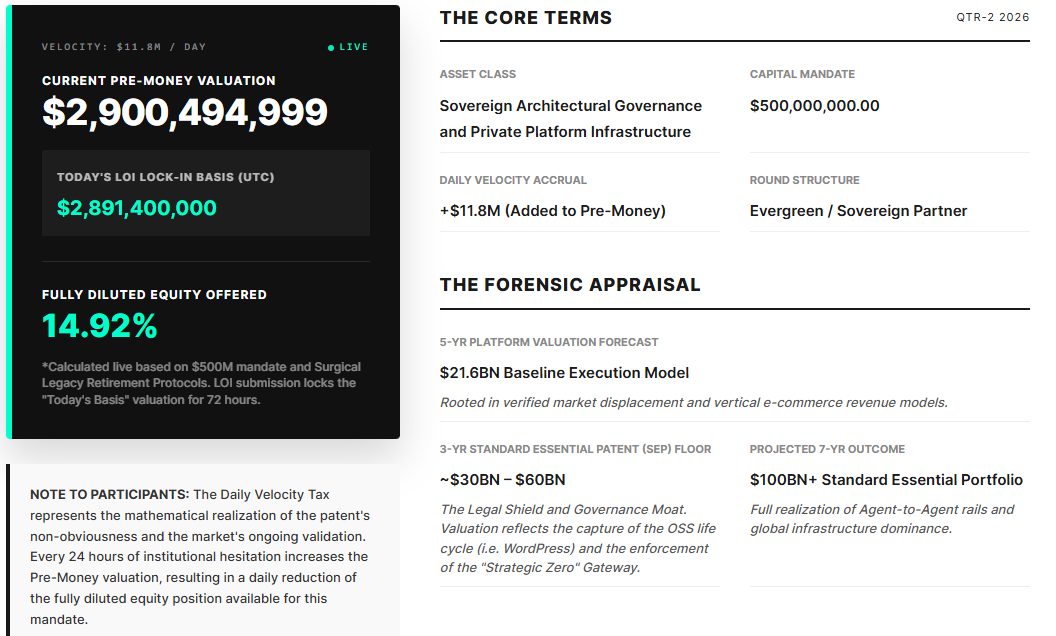This screenshot has height=636, width=1056.
Task: Select the $2,900,494,999 pre-money valuation figure
Action: 185,112
